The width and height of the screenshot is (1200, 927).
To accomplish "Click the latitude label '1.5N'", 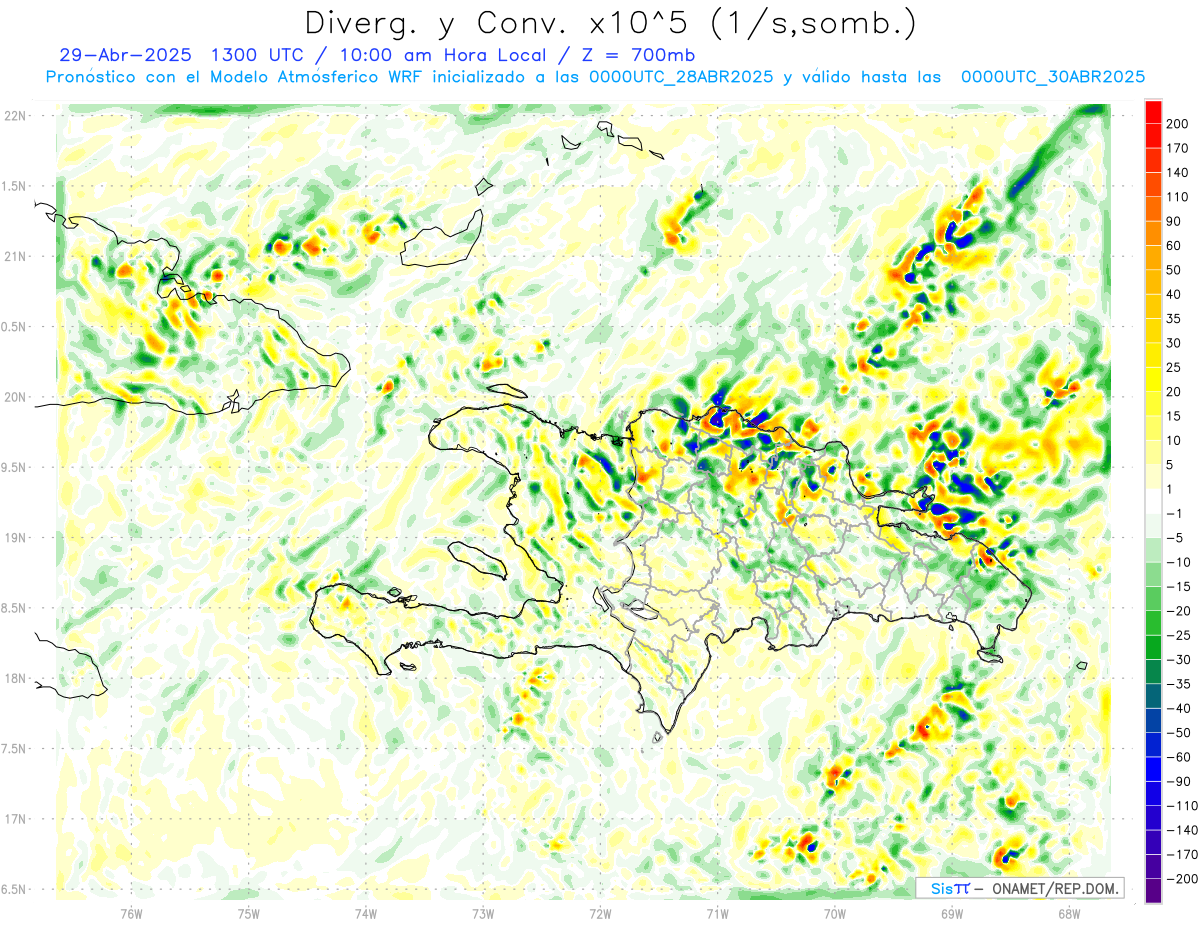I will coord(14,186).
